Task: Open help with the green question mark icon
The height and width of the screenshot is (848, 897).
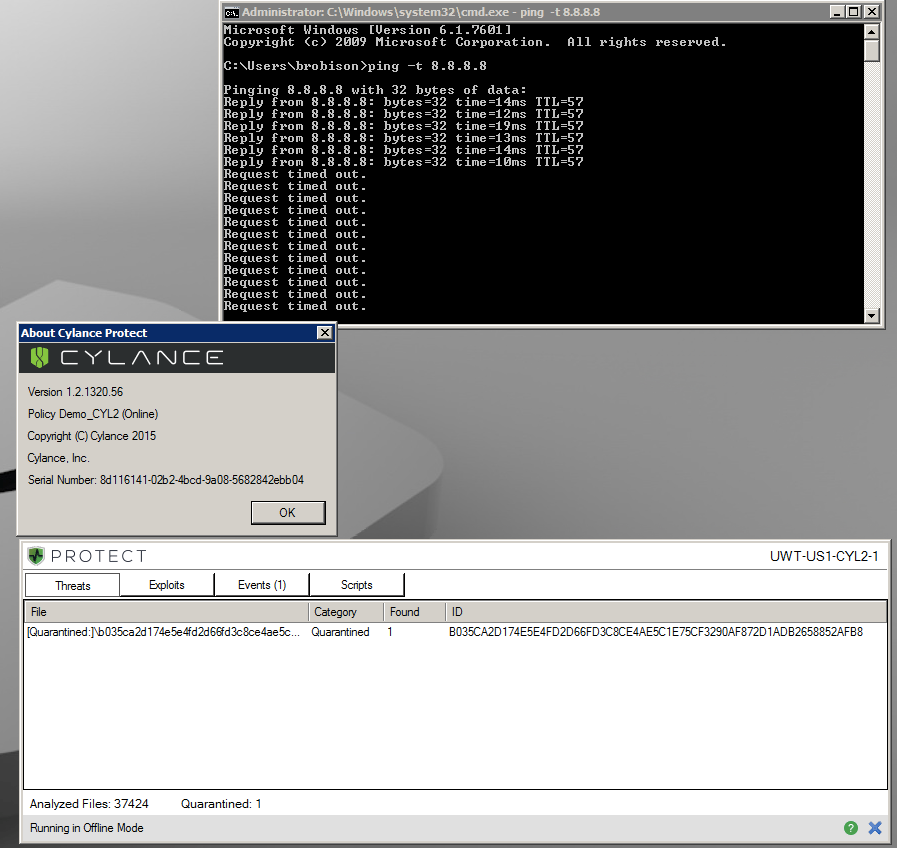Action: tap(851, 828)
